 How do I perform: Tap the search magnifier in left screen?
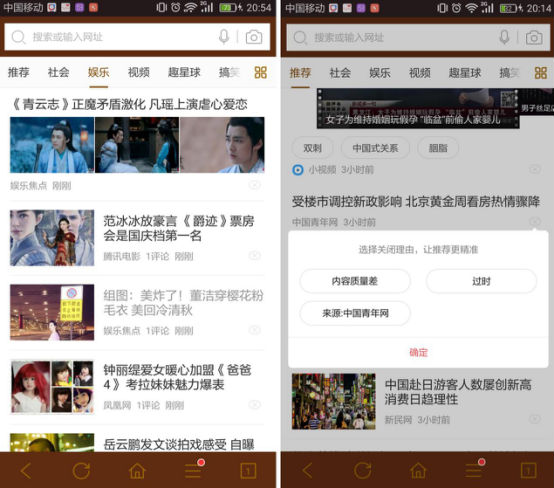(18, 37)
